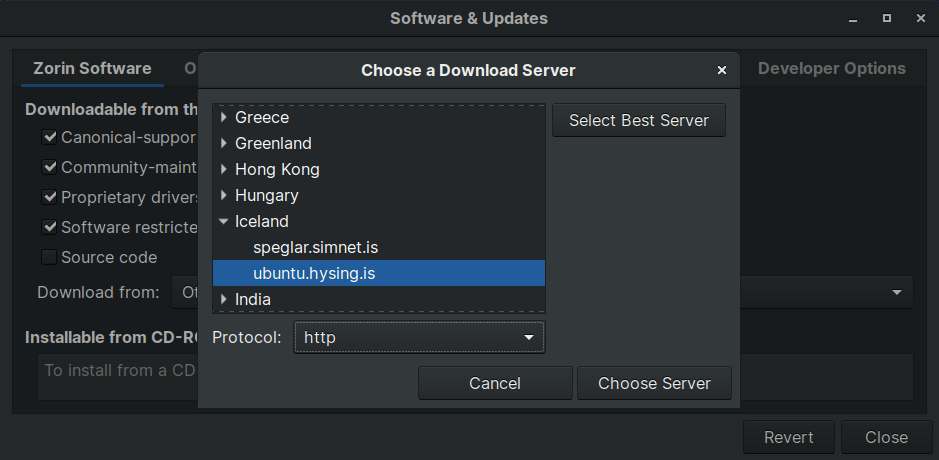Click the Revert button
Image resolution: width=939 pixels, height=460 pixels.
coord(789,437)
